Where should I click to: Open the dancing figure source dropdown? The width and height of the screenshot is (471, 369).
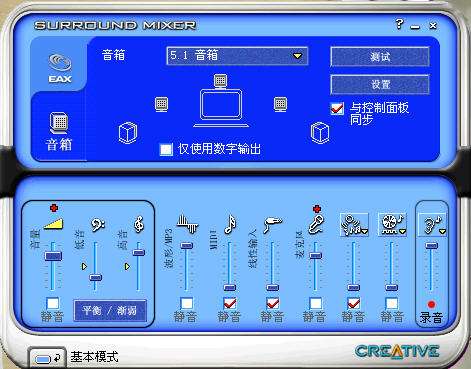coord(354,225)
